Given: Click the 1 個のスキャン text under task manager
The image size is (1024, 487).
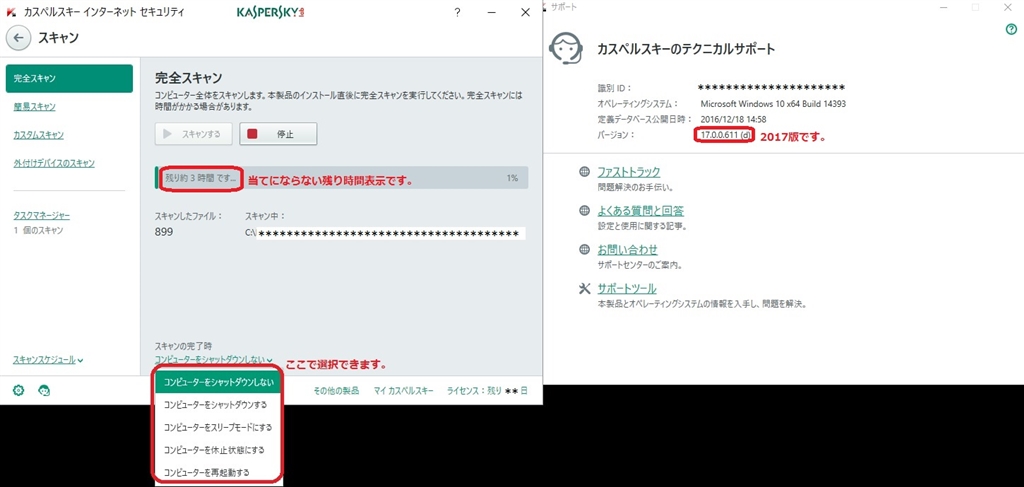Looking at the screenshot, I should 39,230.
